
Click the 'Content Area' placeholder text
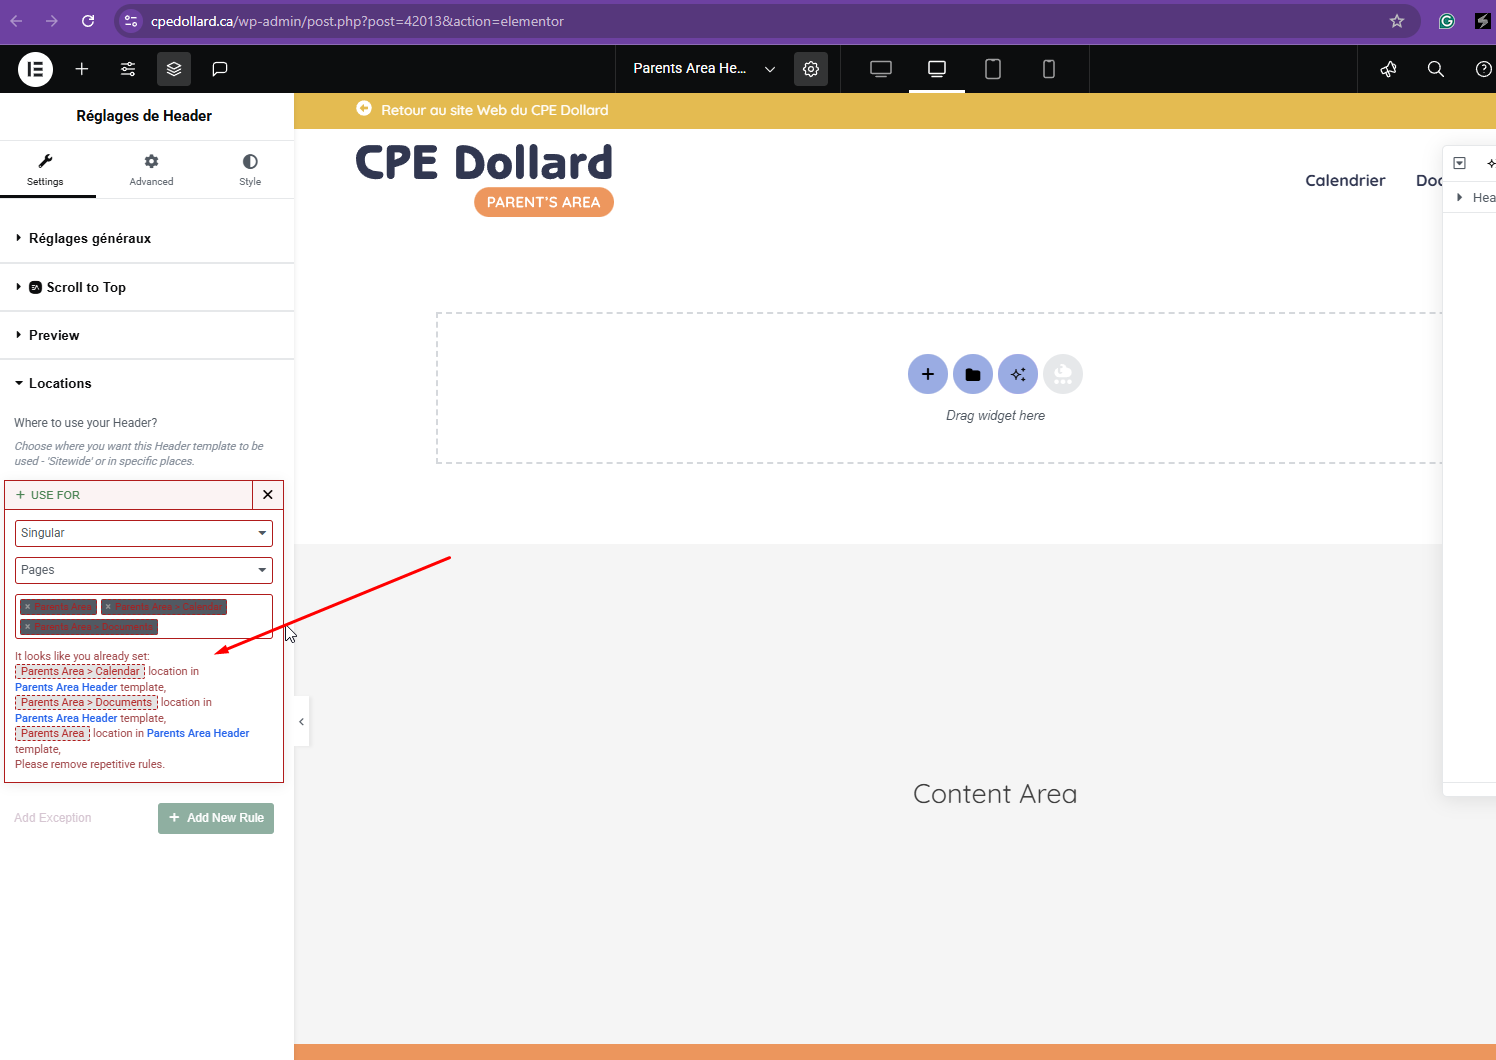(x=995, y=794)
